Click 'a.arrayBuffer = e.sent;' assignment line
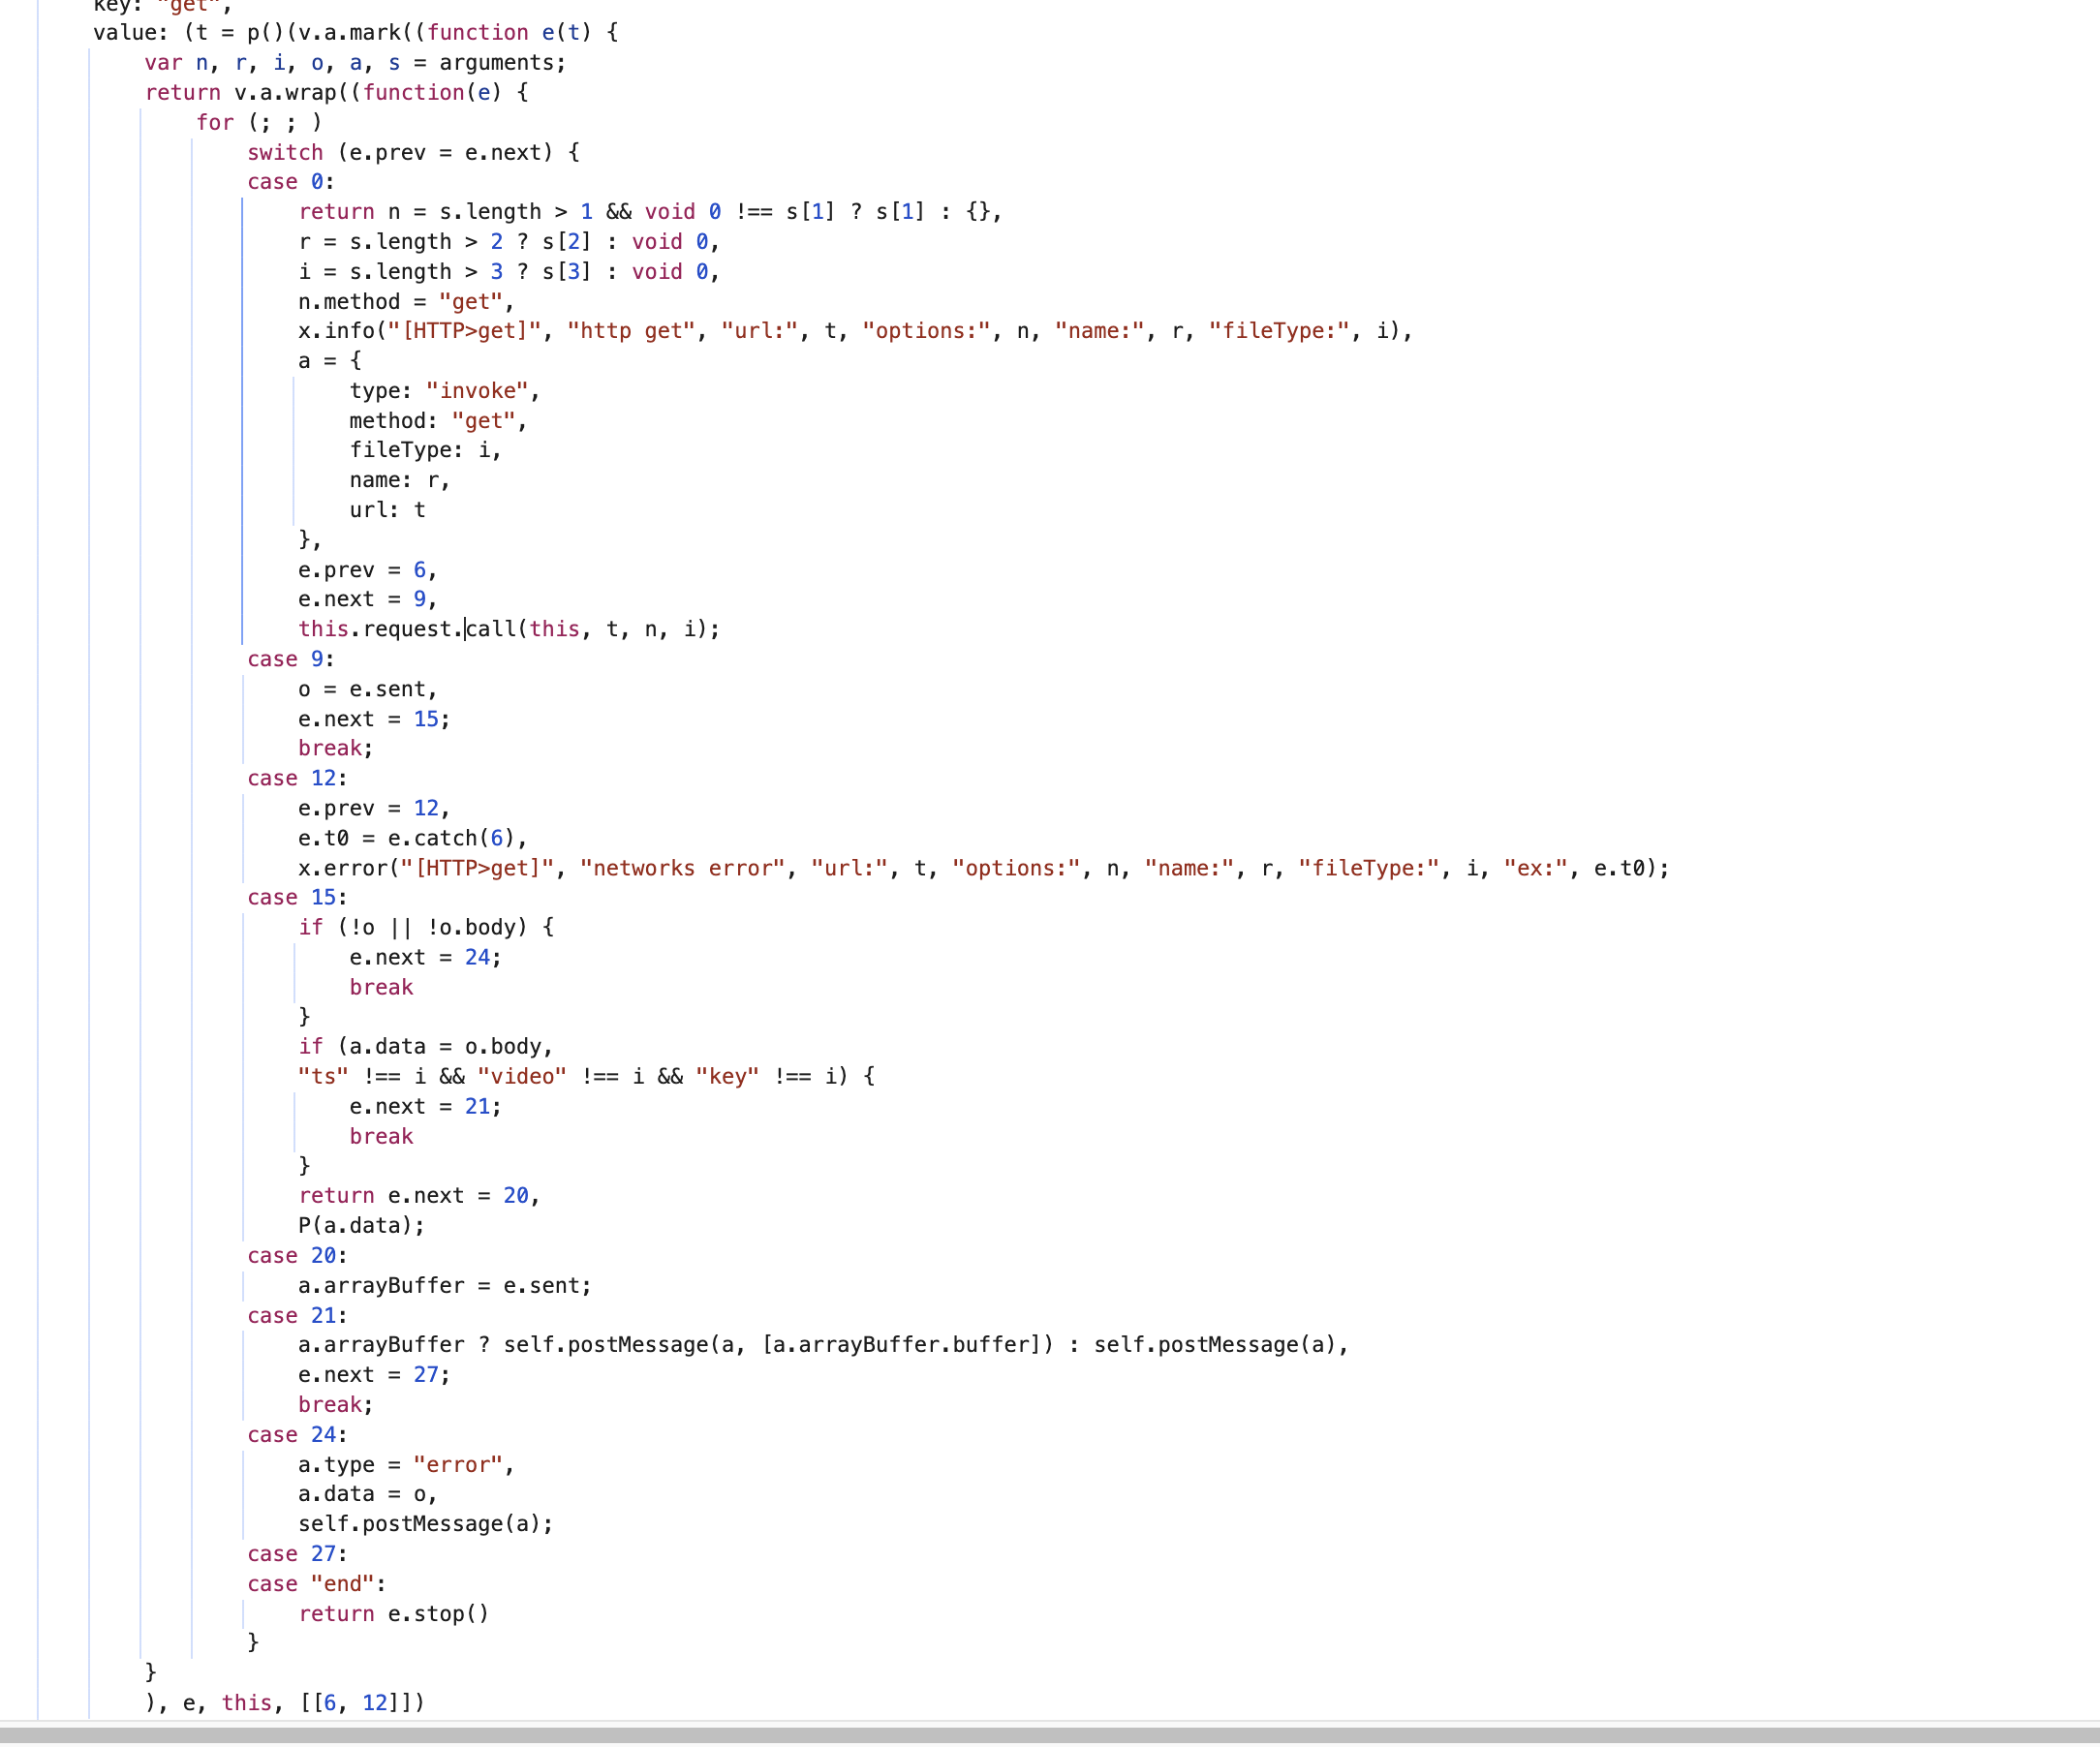Viewport: 2100px width, 1747px height. pyautogui.click(x=444, y=1285)
